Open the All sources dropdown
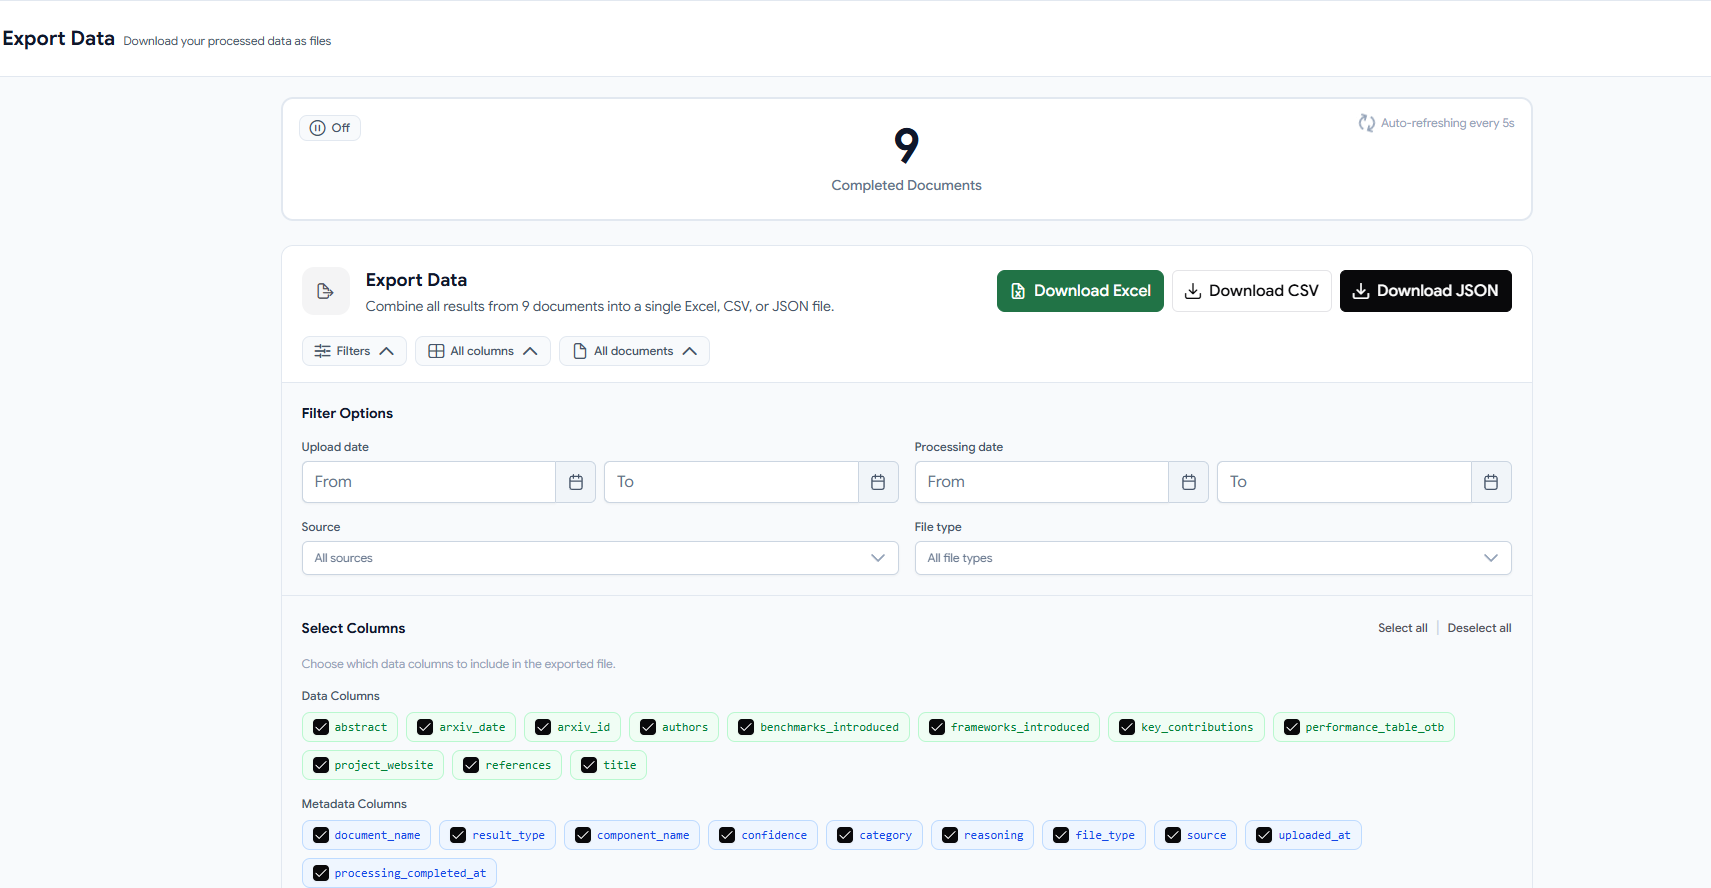 pyautogui.click(x=600, y=558)
